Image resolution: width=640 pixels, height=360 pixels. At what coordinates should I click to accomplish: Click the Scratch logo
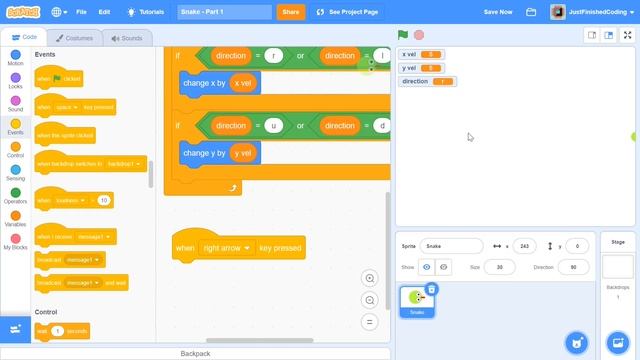23,12
